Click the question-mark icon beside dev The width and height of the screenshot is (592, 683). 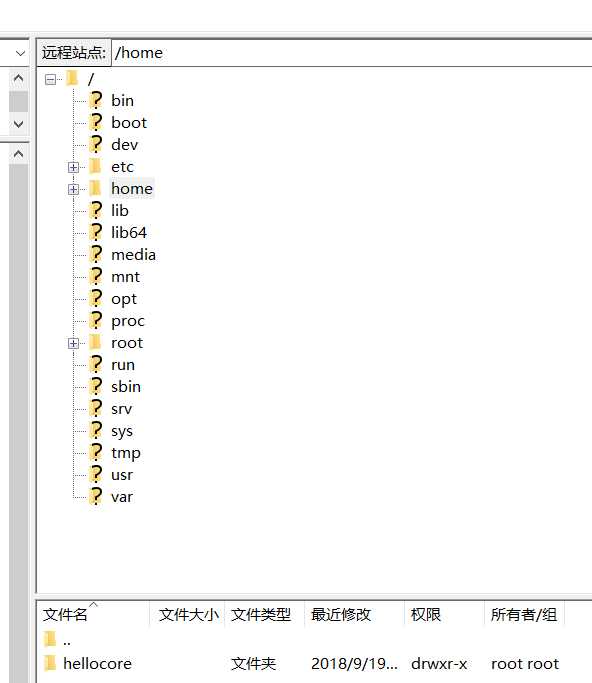point(96,145)
